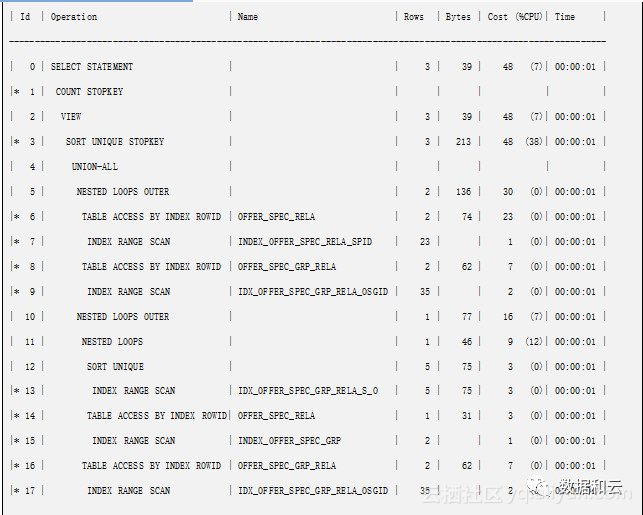Click "TABLE ACCESS BY INDEX ROWID" in row 14
The image size is (643, 515).
click(157, 415)
